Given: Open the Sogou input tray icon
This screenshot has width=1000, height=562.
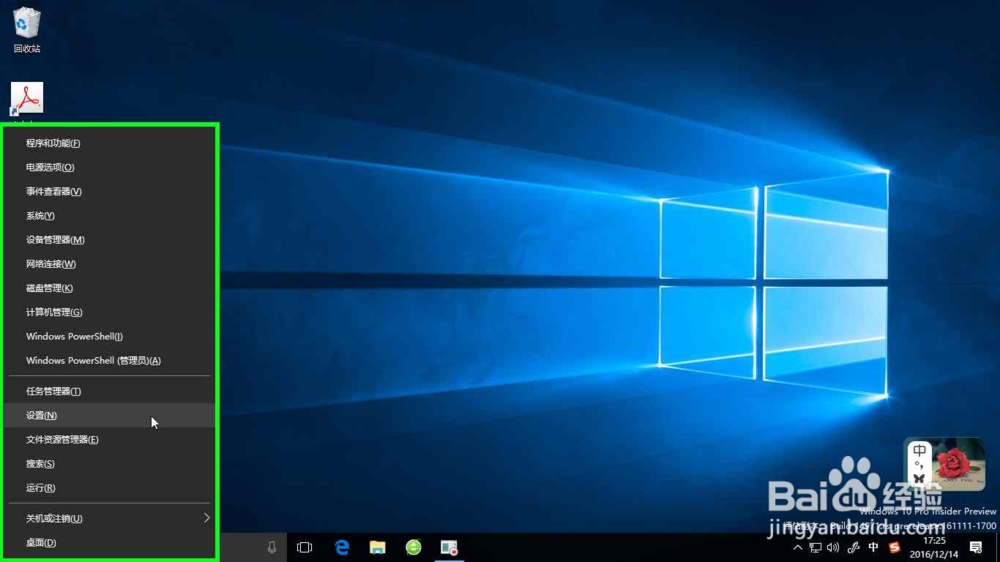Looking at the screenshot, I should pyautogui.click(x=894, y=547).
